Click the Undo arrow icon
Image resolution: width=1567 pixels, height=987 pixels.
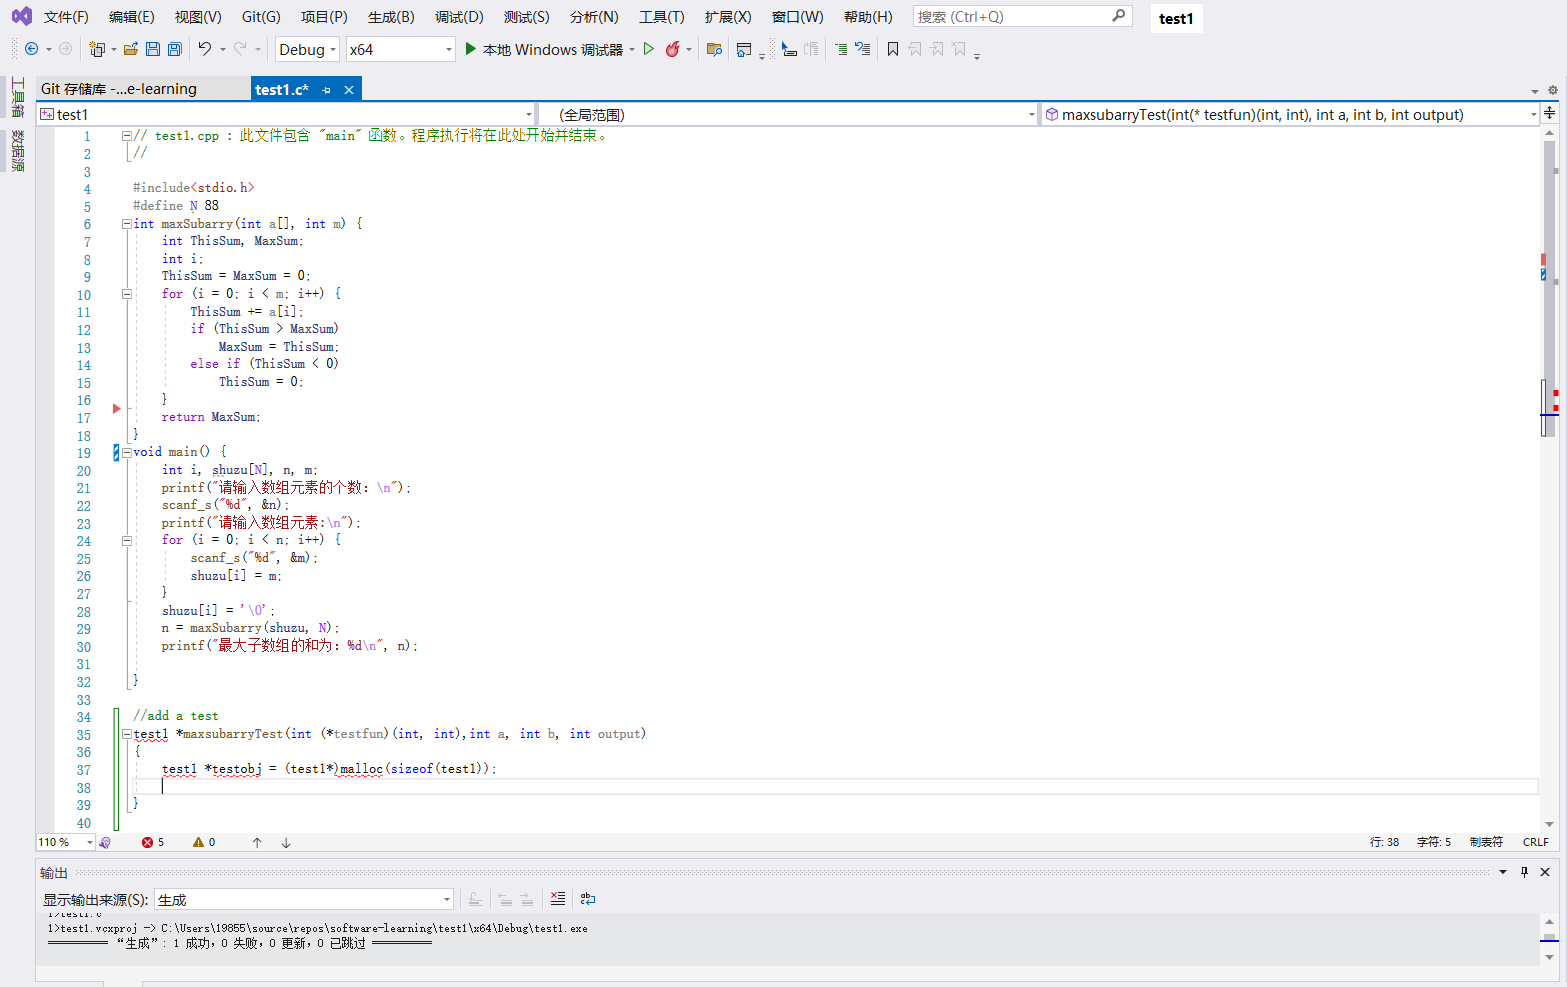click(x=205, y=49)
